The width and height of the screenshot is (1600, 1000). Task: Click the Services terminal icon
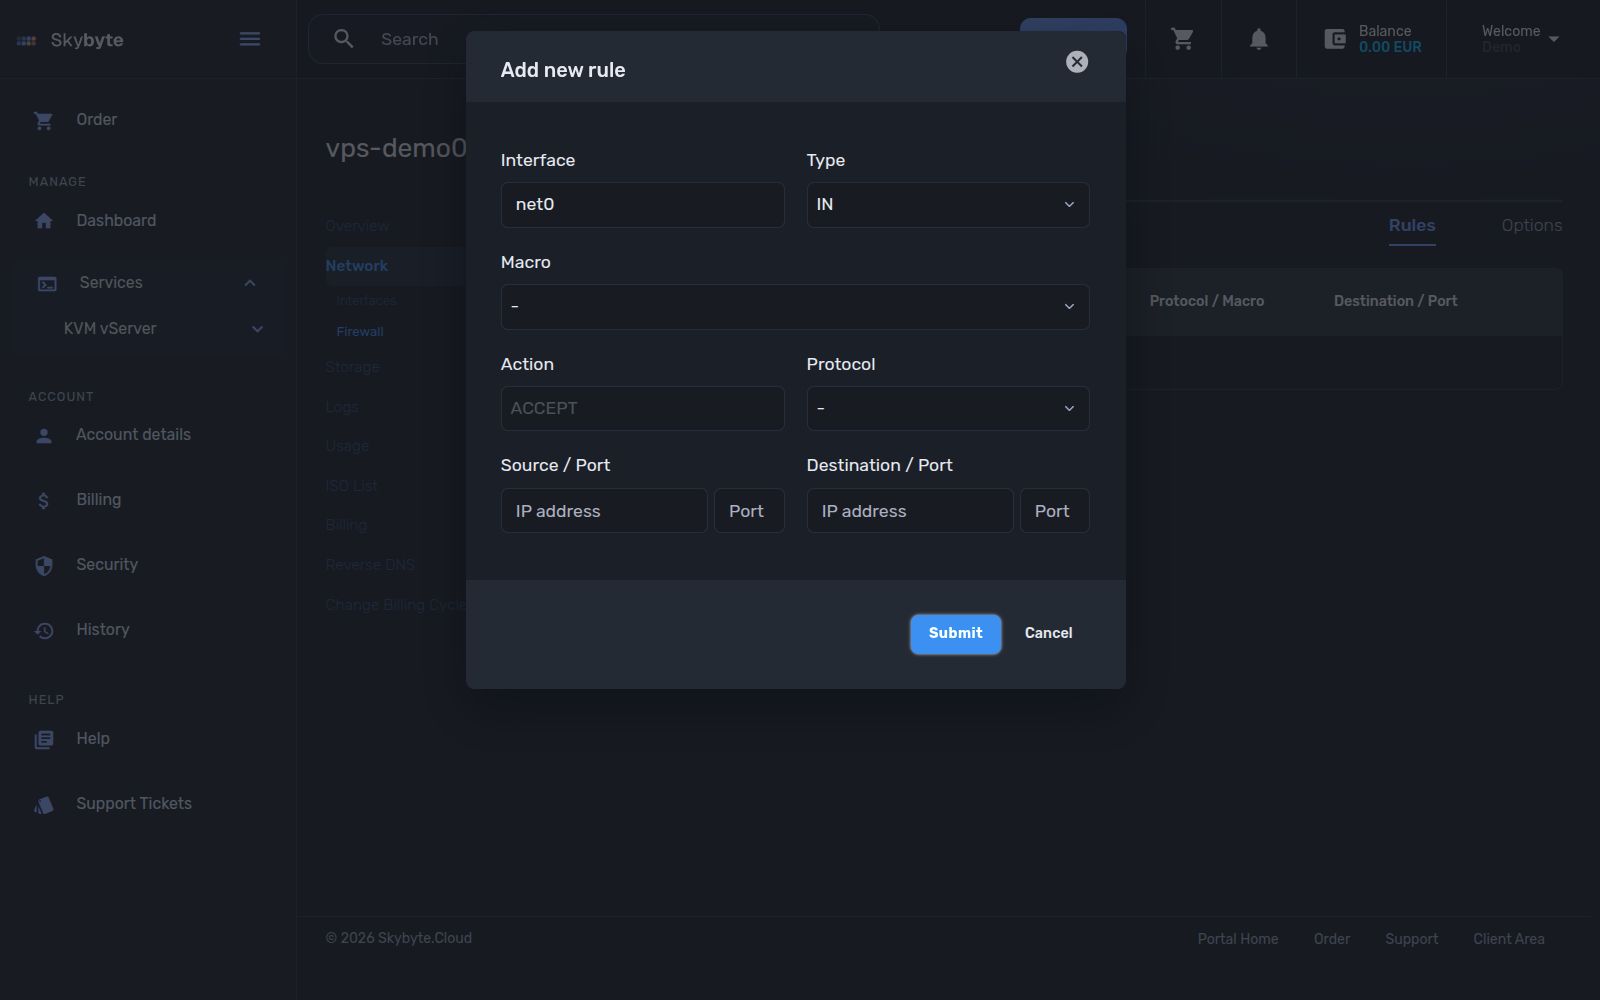coord(47,284)
